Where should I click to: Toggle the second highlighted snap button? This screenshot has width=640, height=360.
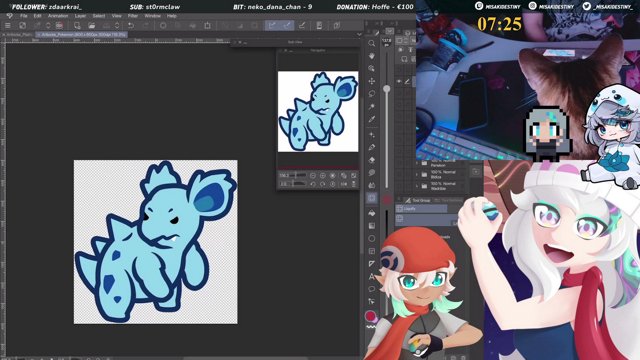pos(287,25)
